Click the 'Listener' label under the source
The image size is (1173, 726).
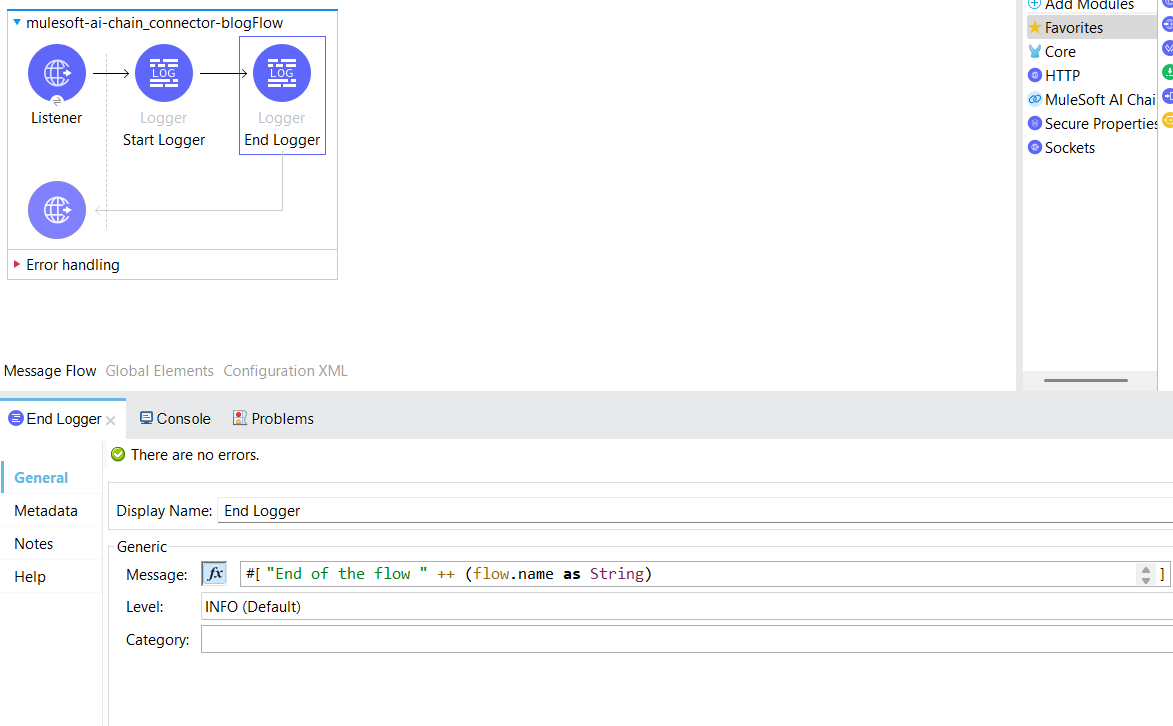[x=57, y=118]
